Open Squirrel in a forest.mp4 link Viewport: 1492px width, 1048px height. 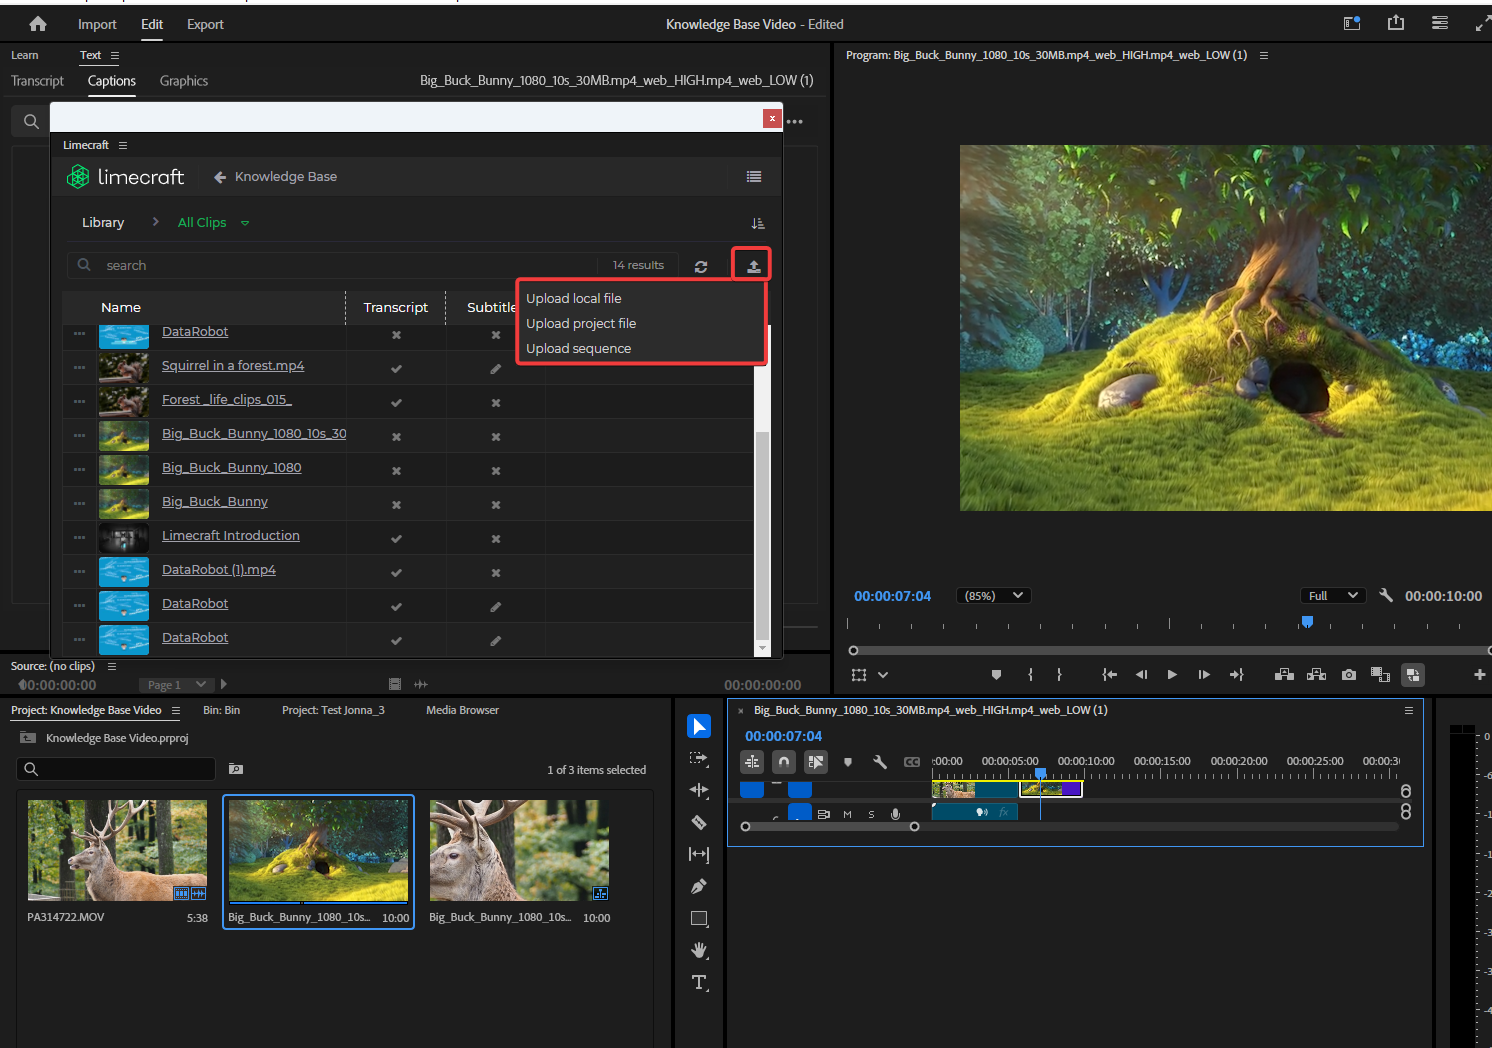233,366
